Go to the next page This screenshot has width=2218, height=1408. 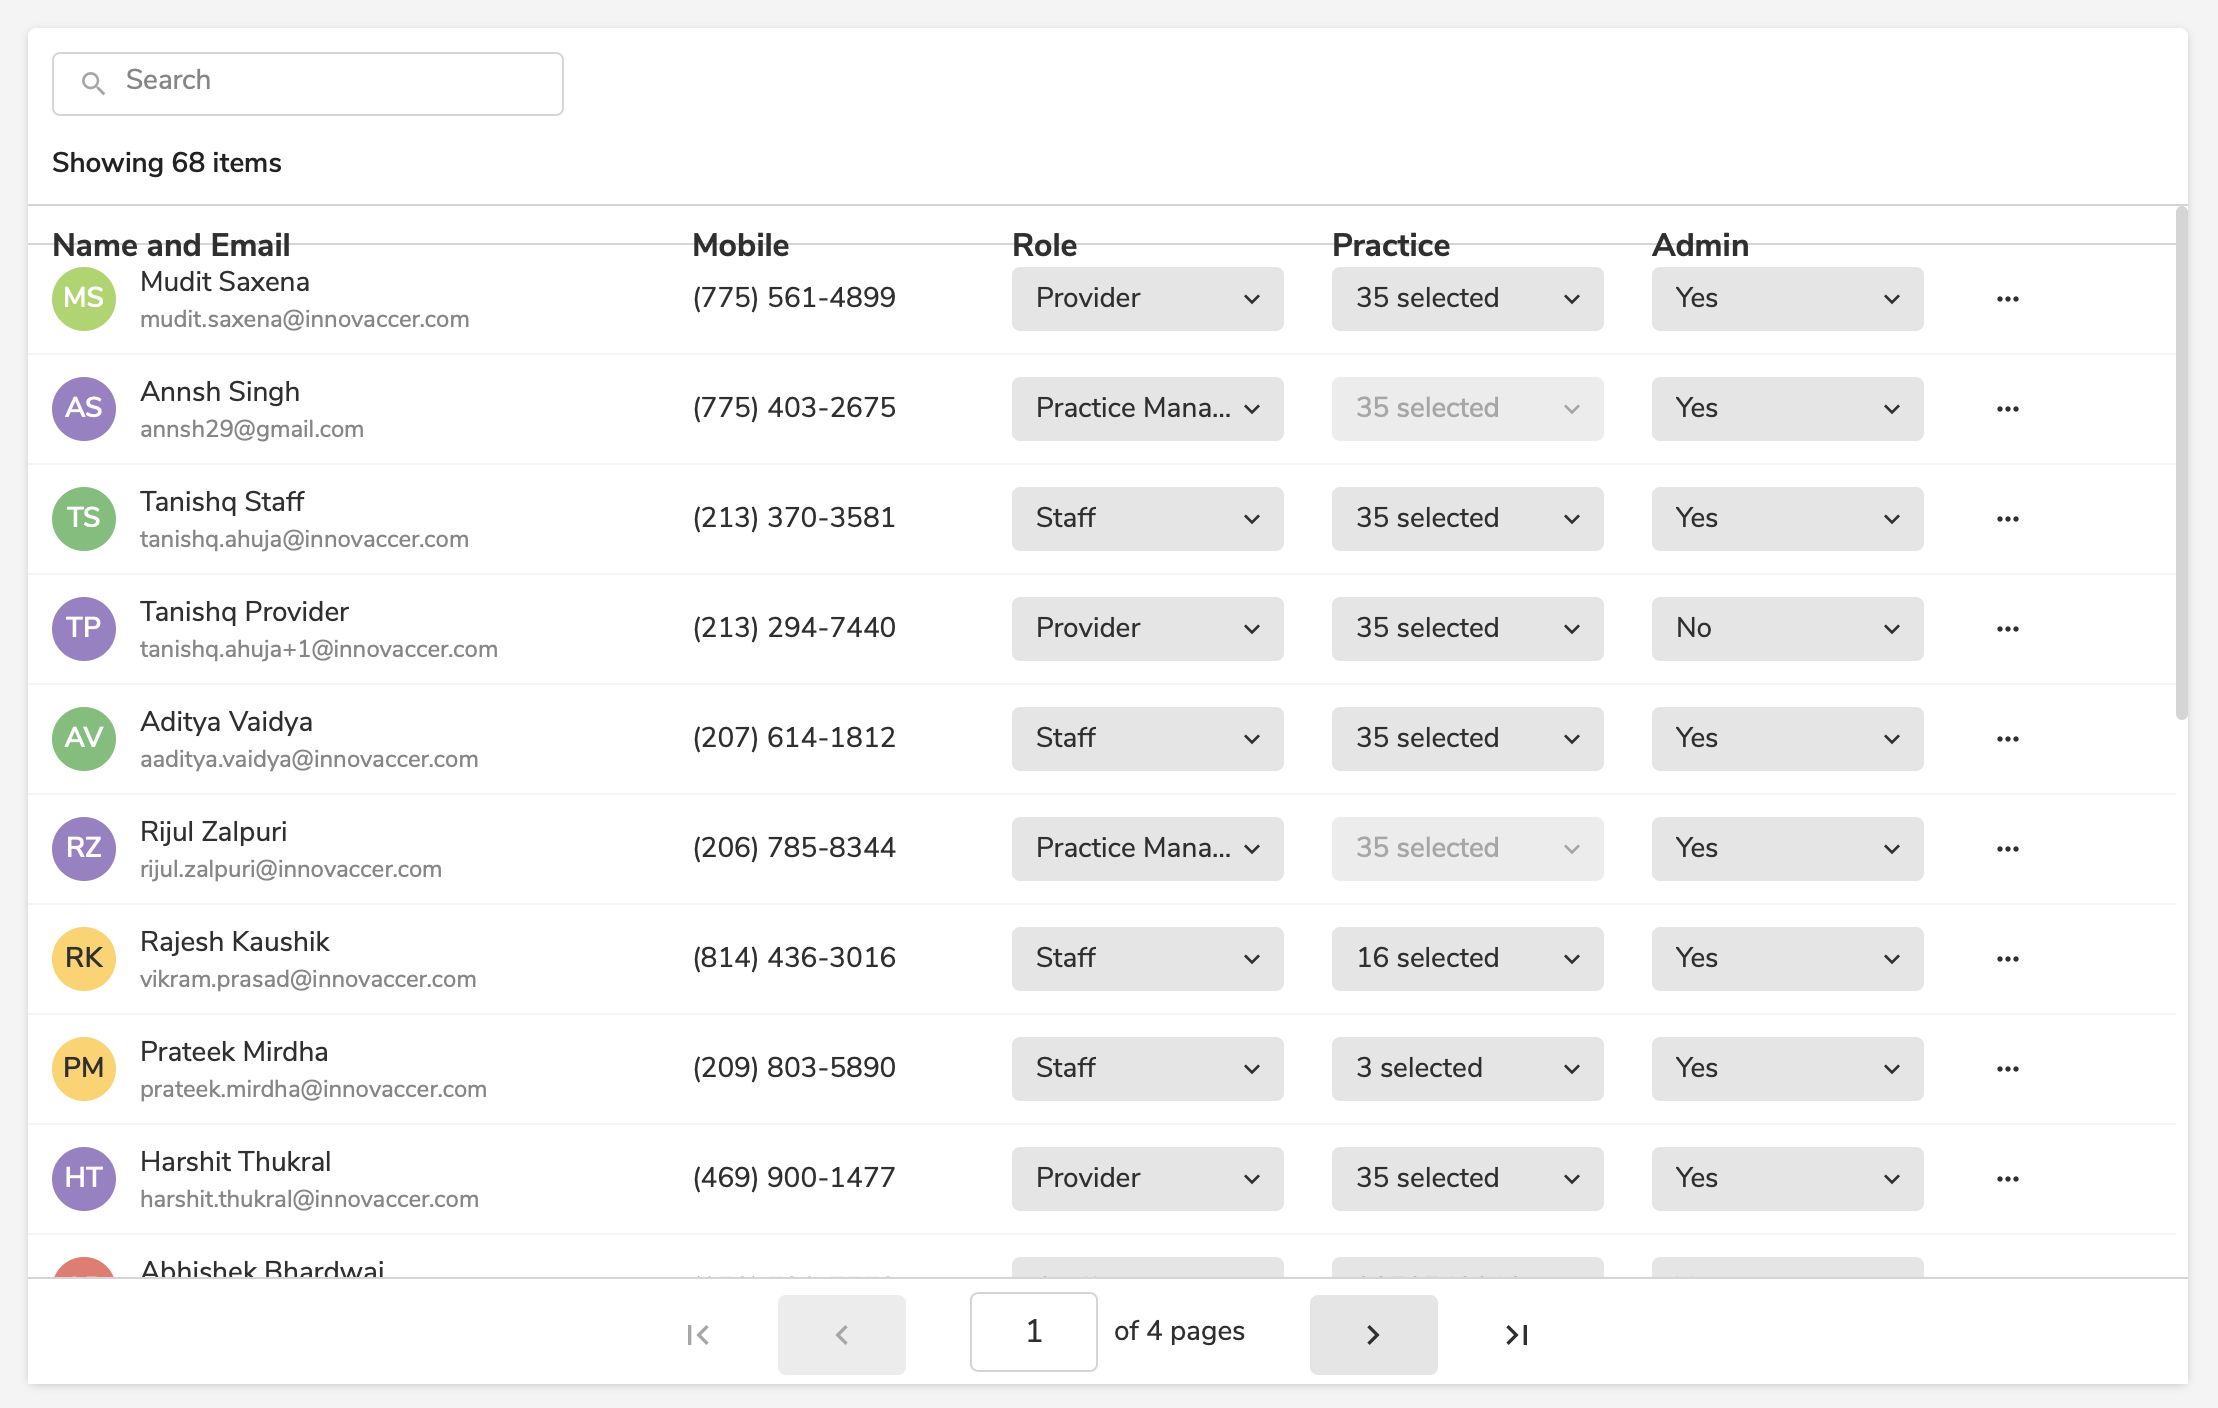[1373, 1334]
